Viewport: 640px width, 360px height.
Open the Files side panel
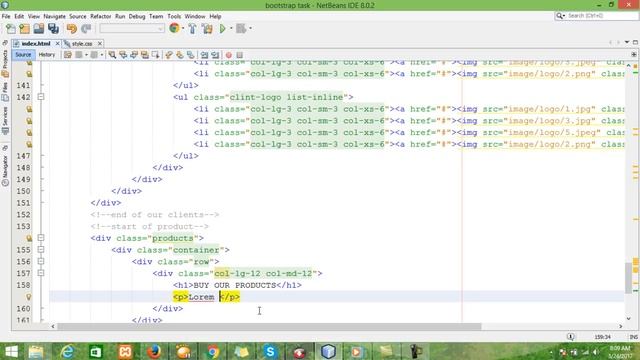5,92
